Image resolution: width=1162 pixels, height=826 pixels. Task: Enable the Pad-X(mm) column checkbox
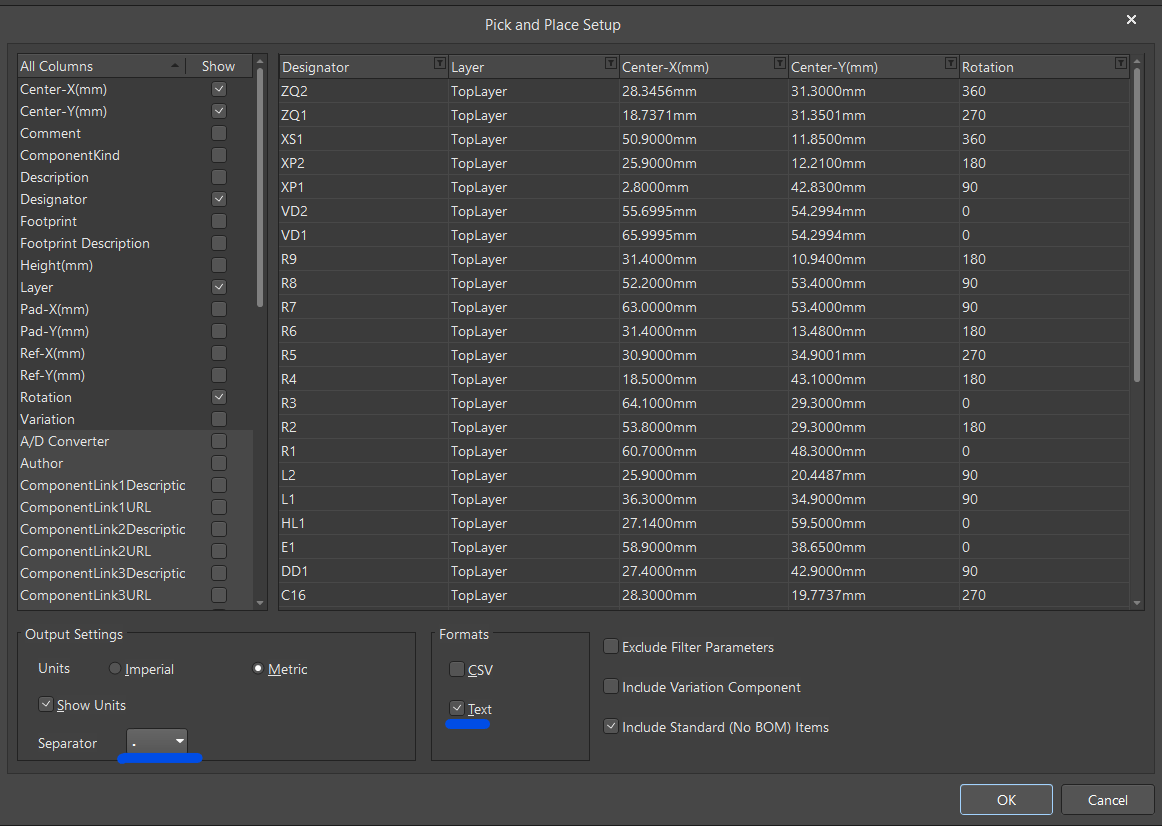219,309
